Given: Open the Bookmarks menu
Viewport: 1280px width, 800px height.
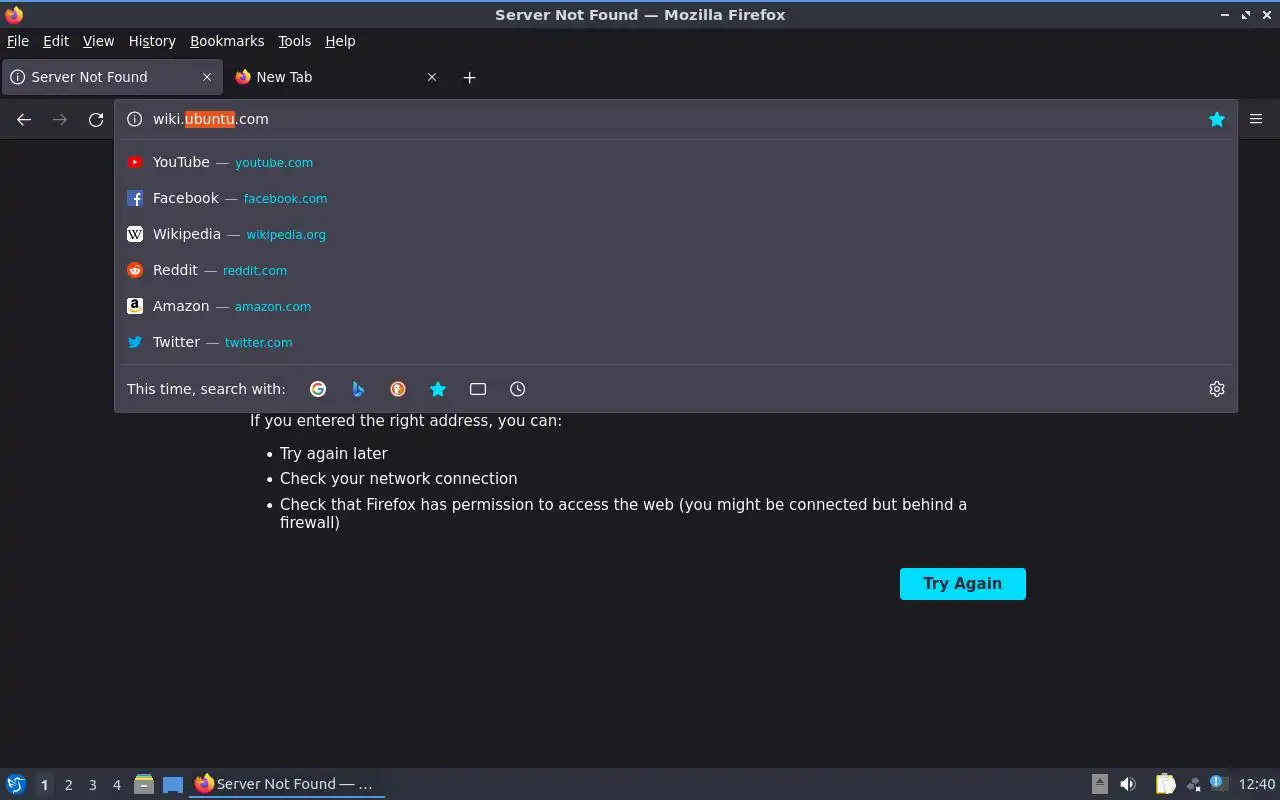Looking at the screenshot, I should pyautogui.click(x=227, y=41).
